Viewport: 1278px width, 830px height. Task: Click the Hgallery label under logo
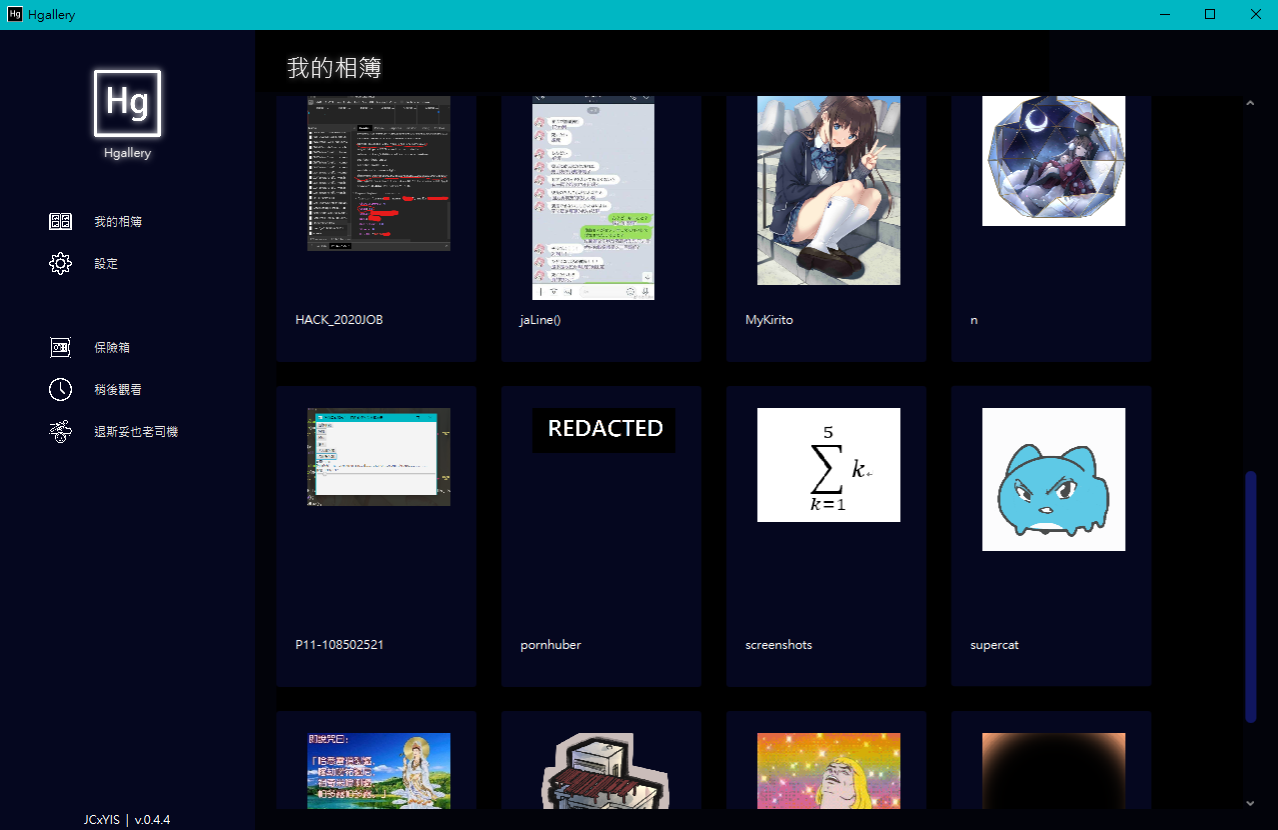(127, 153)
